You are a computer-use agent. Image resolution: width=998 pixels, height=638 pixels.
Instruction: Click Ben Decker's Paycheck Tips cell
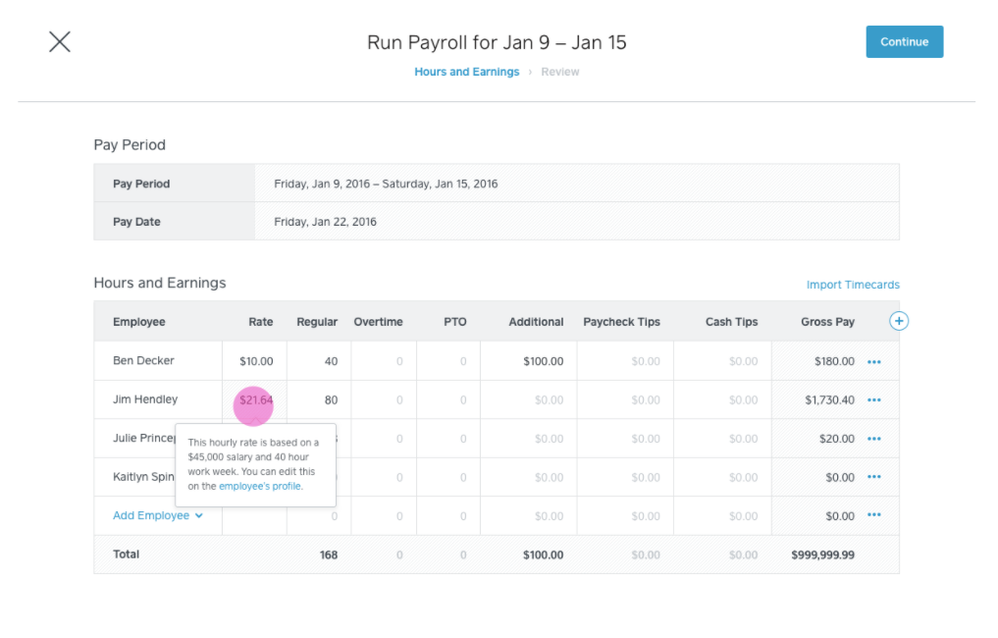click(624, 362)
